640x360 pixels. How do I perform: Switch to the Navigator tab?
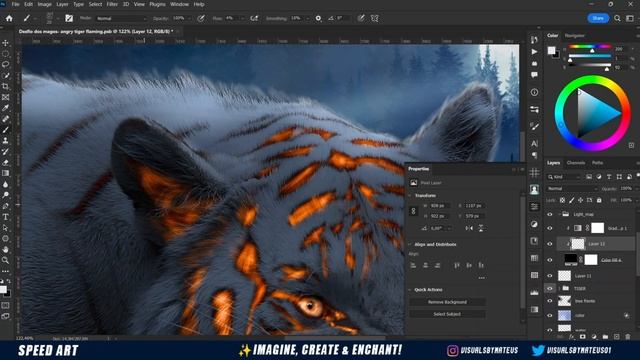(x=574, y=36)
